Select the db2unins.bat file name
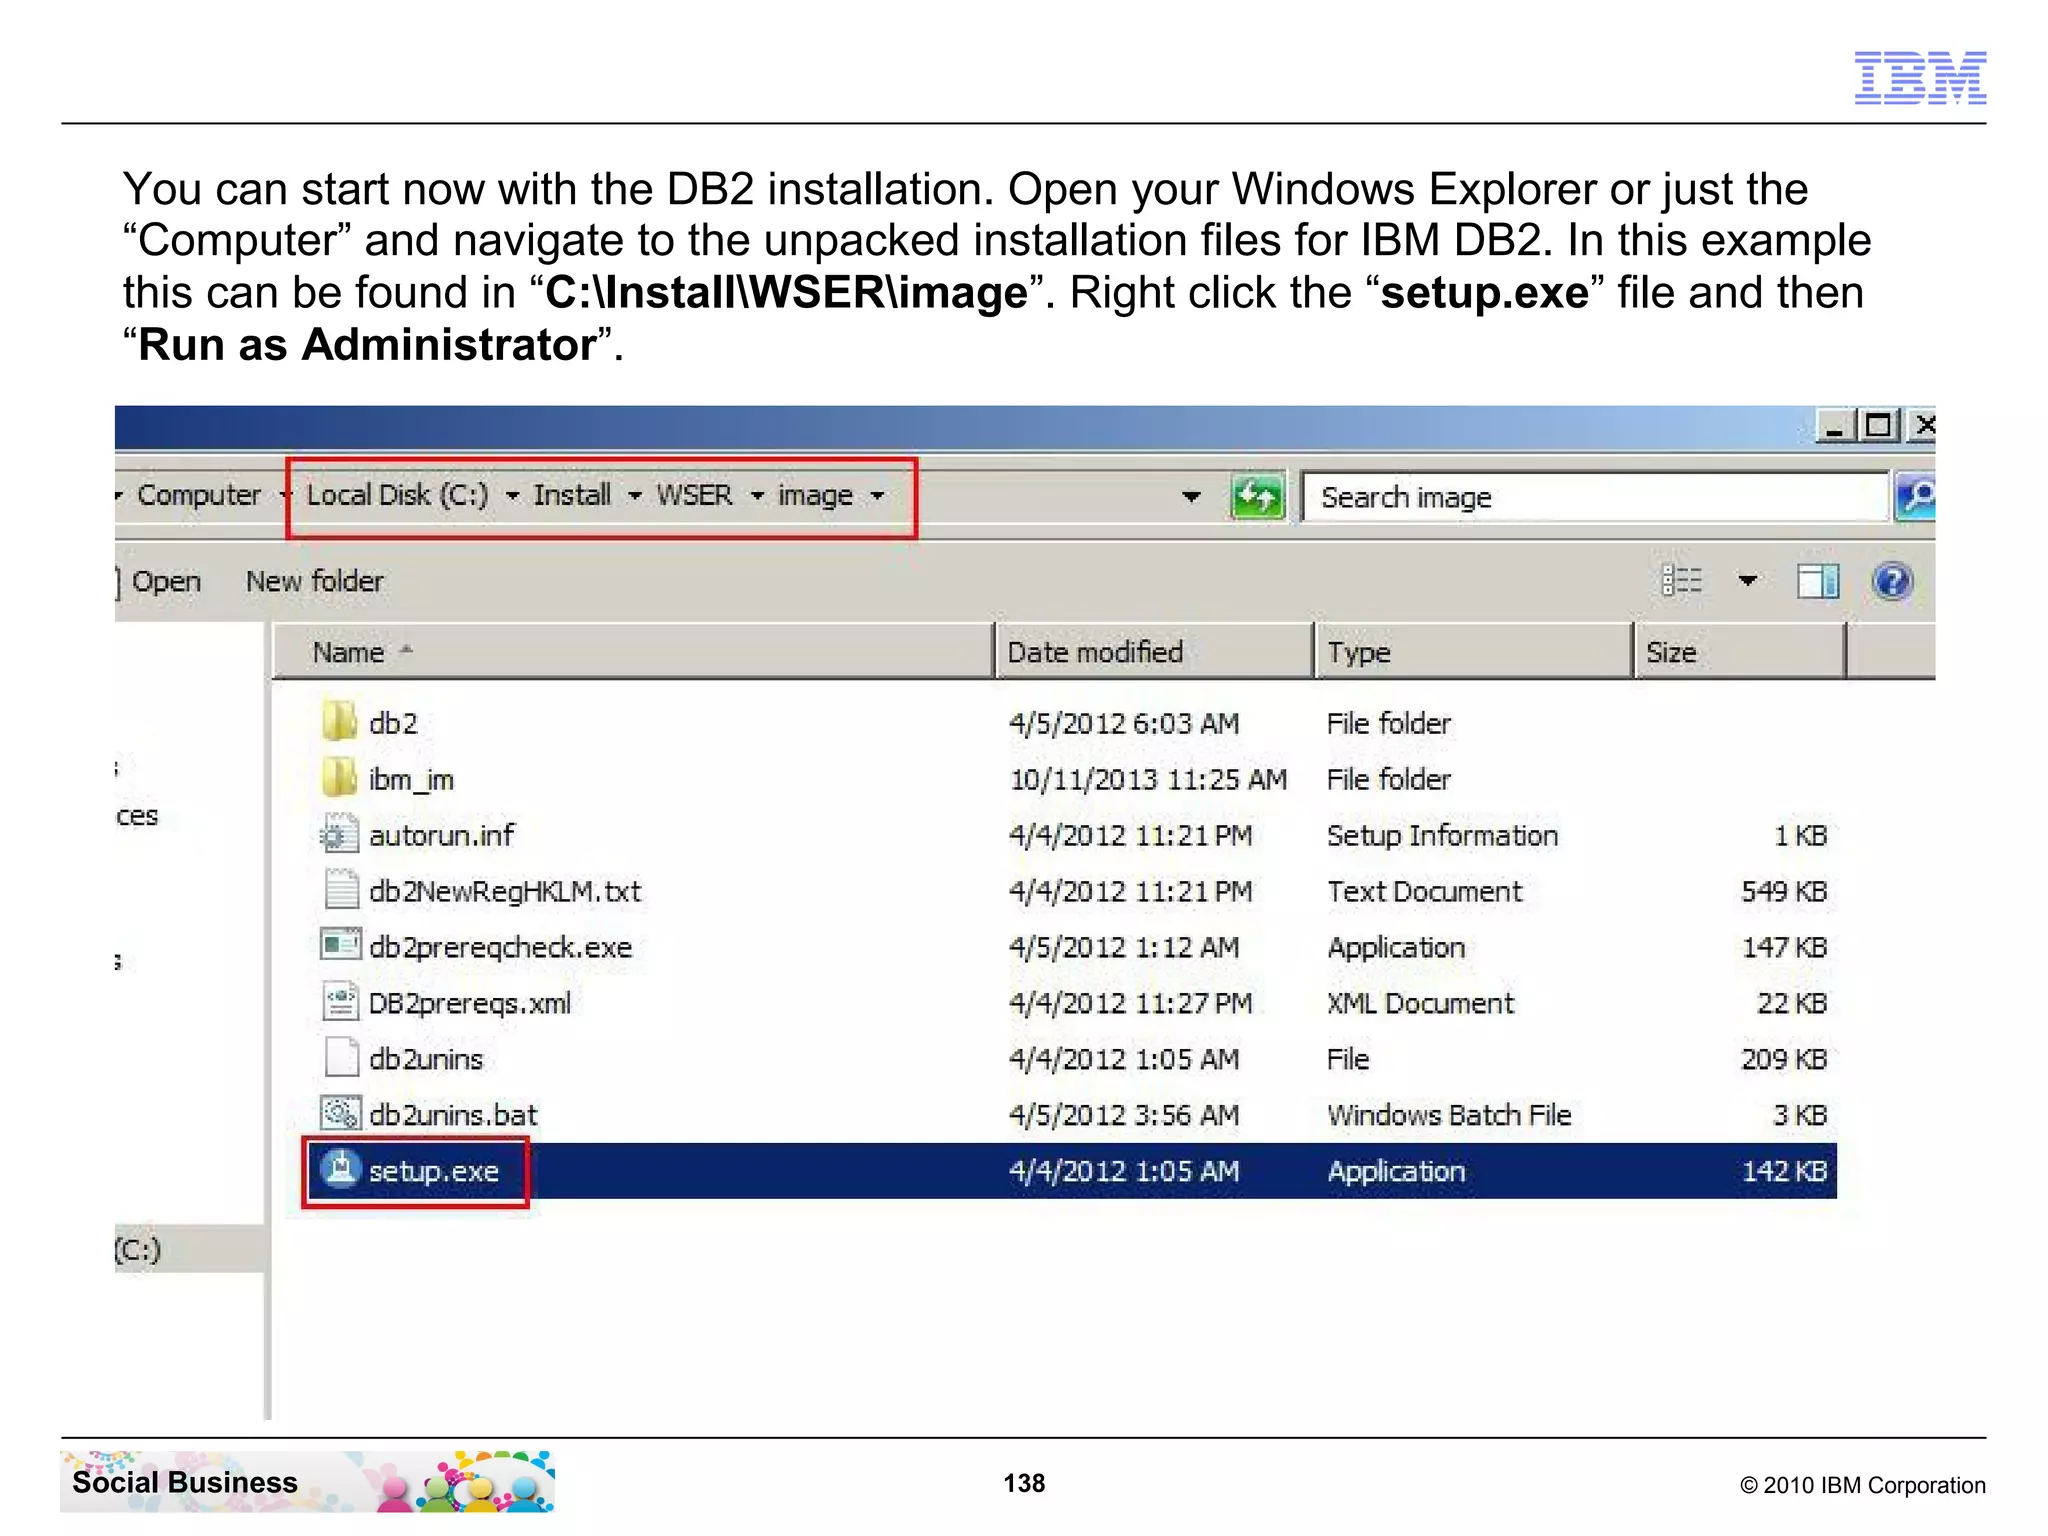2048x1536 pixels. pos(453,1115)
